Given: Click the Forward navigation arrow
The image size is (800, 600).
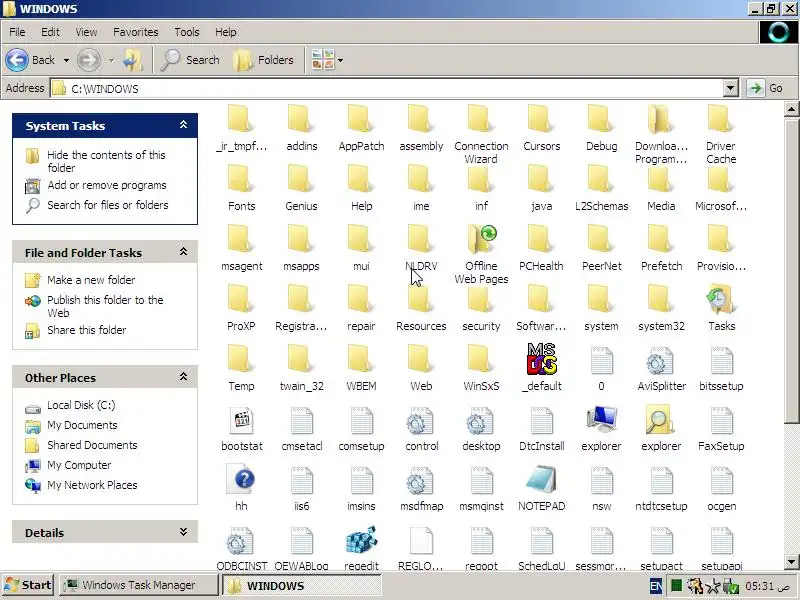Looking at the screenshot, I should [89, 60].
